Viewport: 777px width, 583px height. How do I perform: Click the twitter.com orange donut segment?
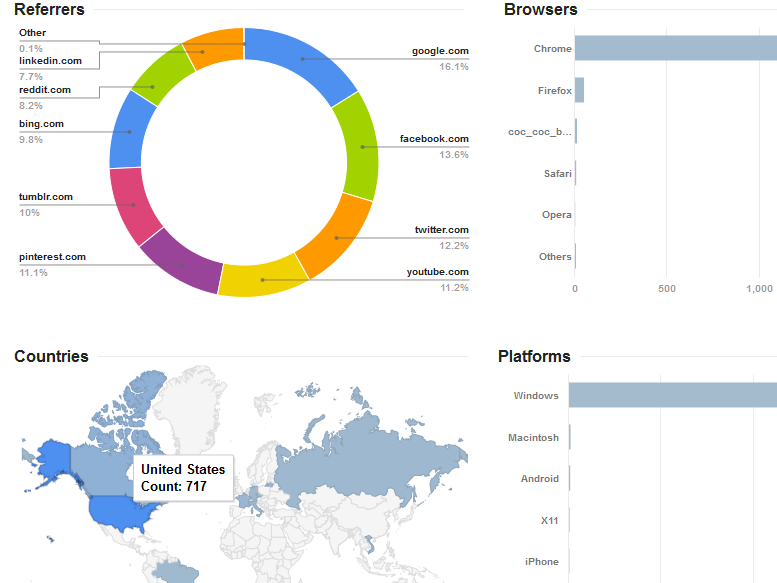pos(336,238)
